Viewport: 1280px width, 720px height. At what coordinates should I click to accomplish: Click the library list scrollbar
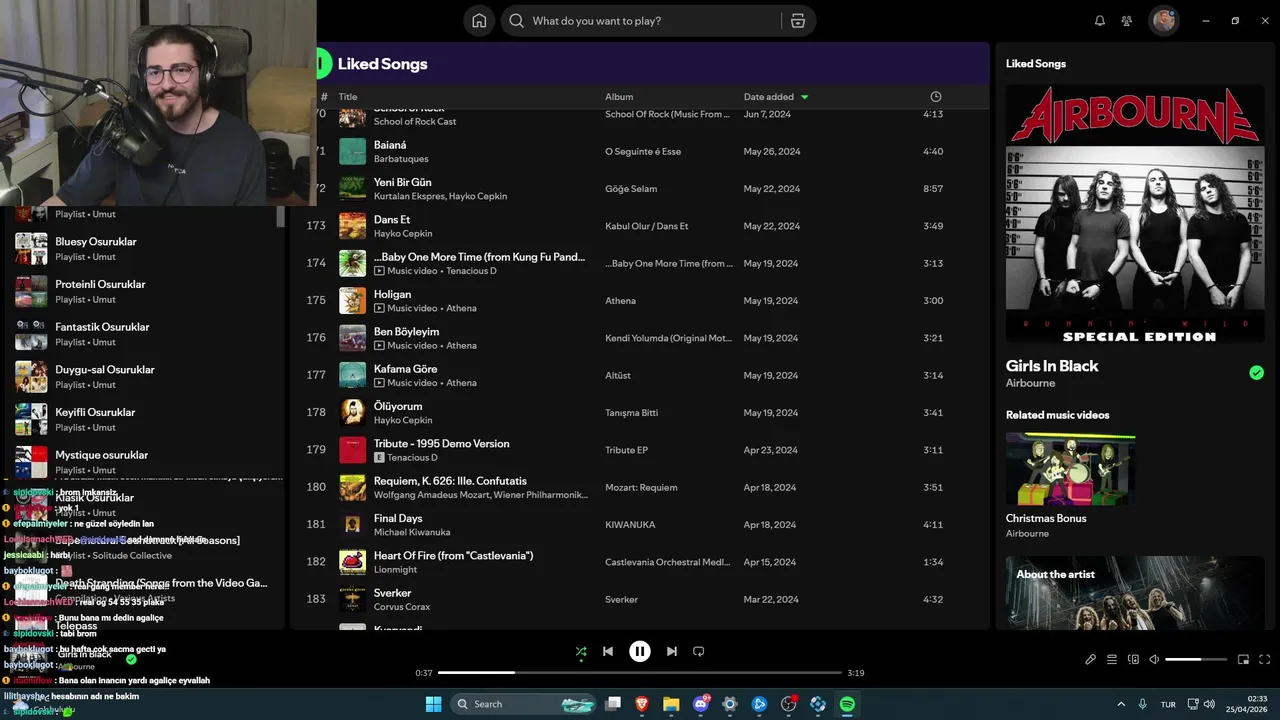281,216
